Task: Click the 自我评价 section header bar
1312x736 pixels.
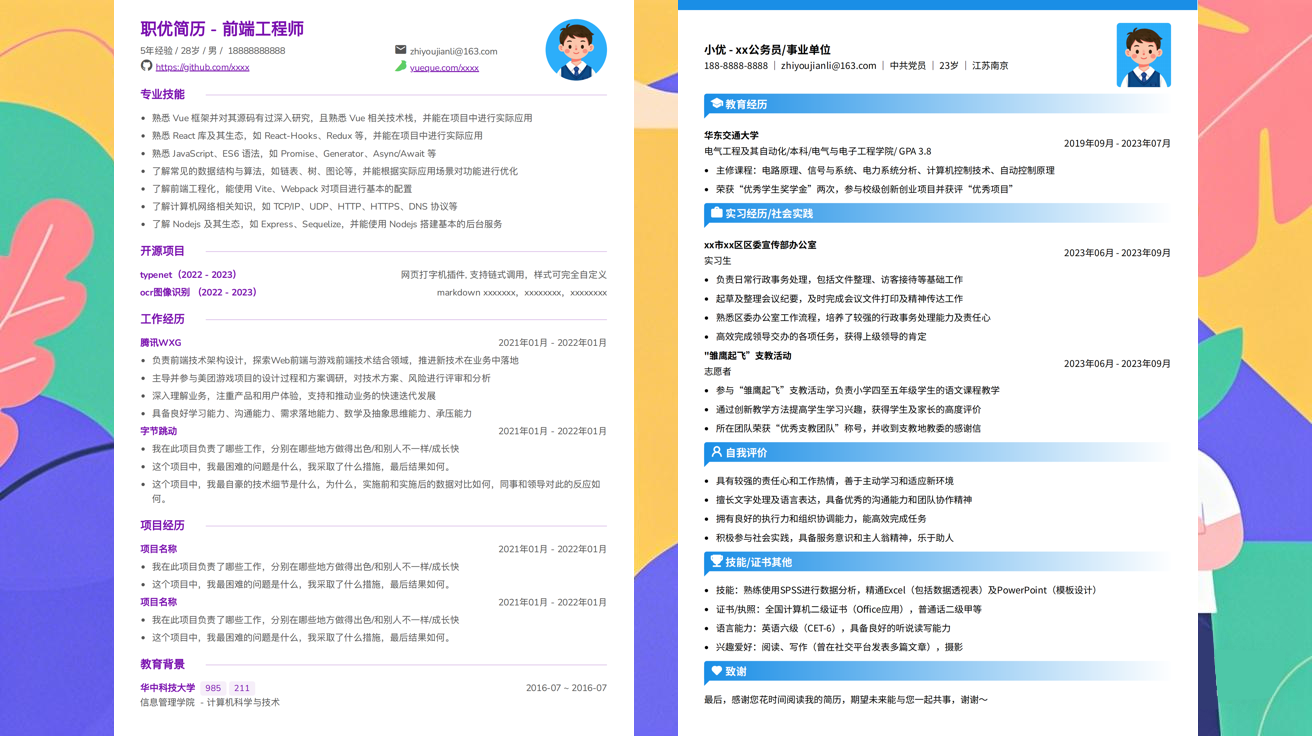Action: [x=937, y=452]
